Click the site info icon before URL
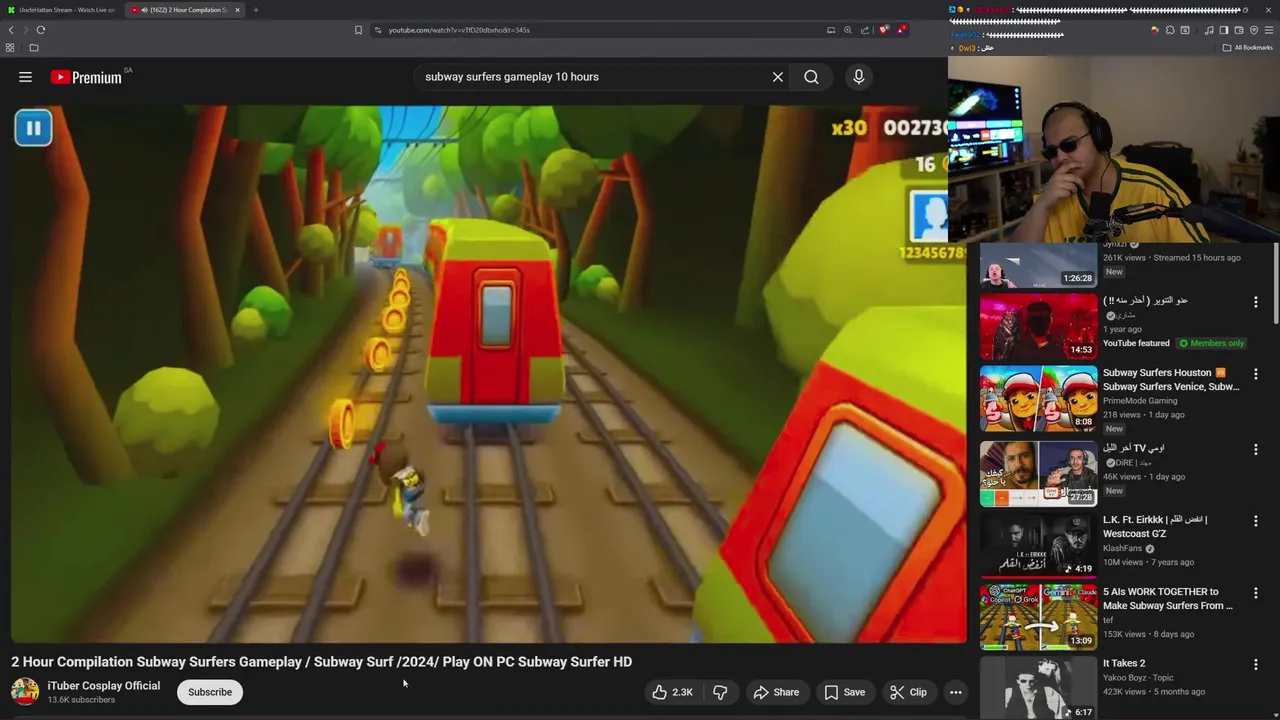 [x=378, y=30]
